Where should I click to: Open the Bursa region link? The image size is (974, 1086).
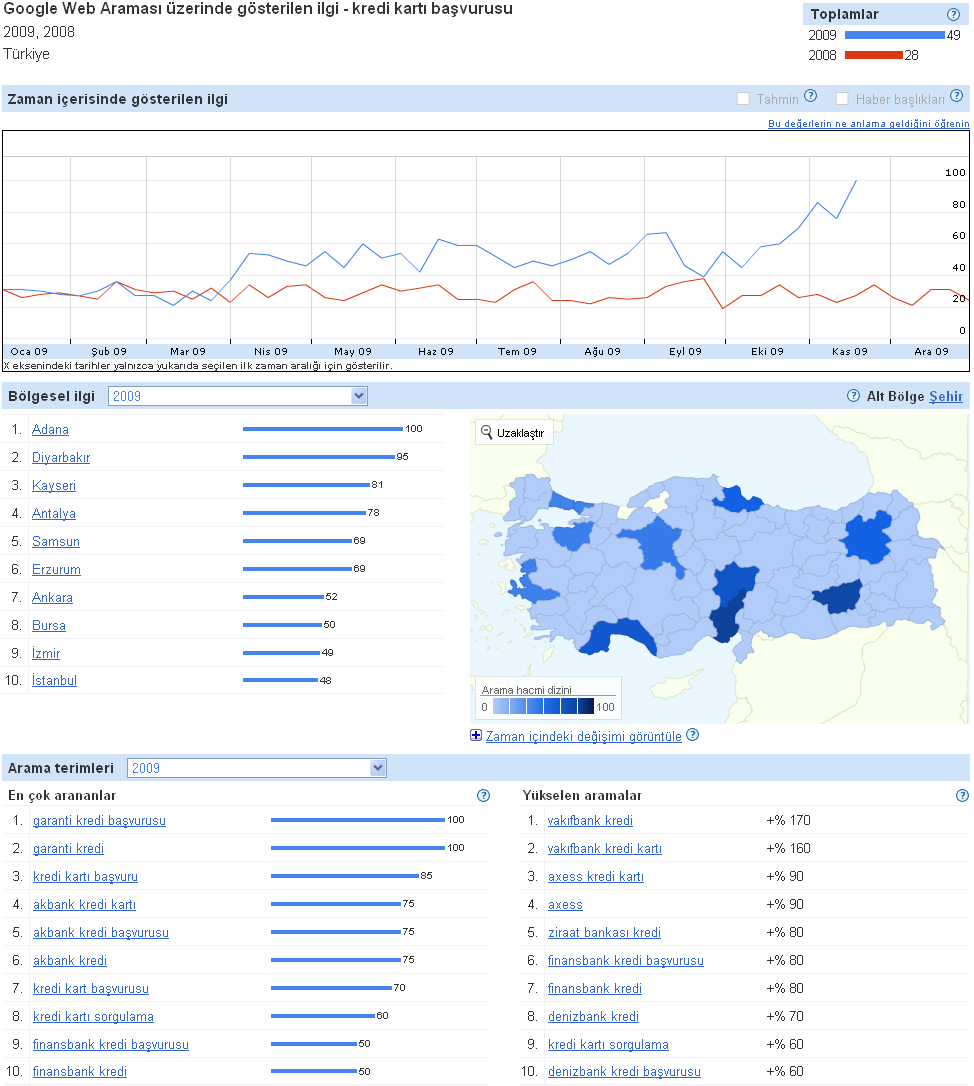(x=48, y=625)
